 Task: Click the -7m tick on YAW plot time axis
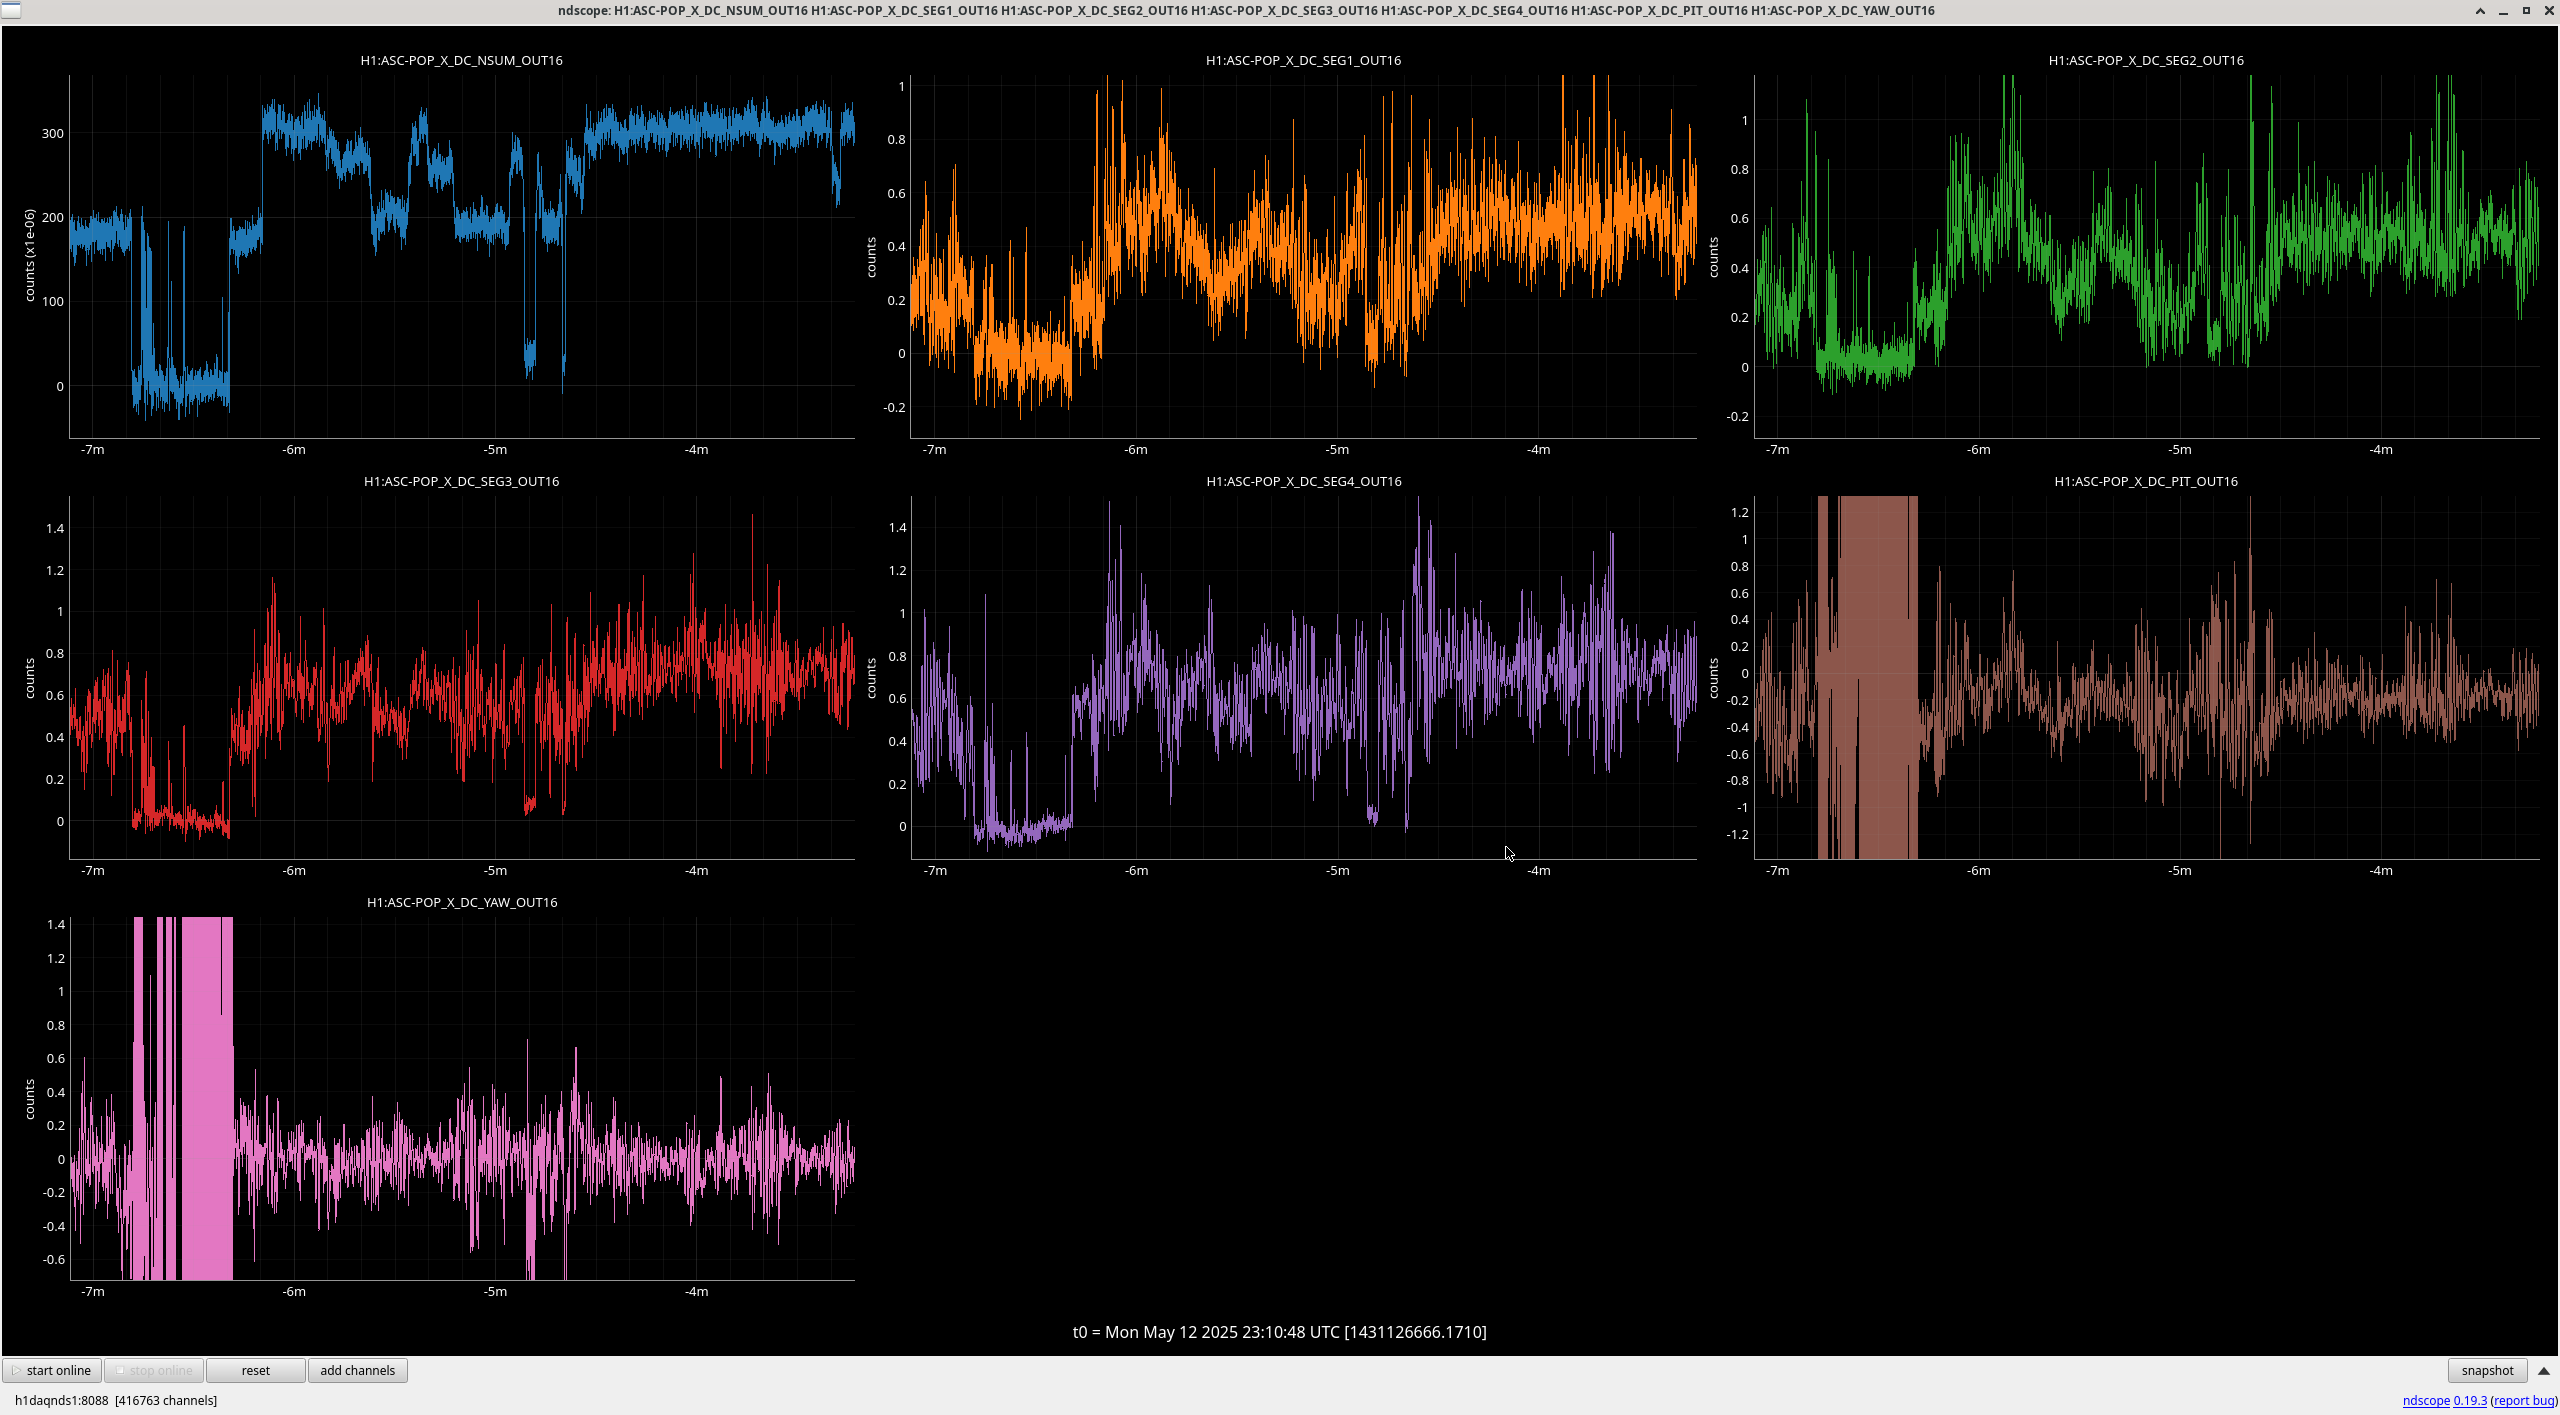(93, 1292)
